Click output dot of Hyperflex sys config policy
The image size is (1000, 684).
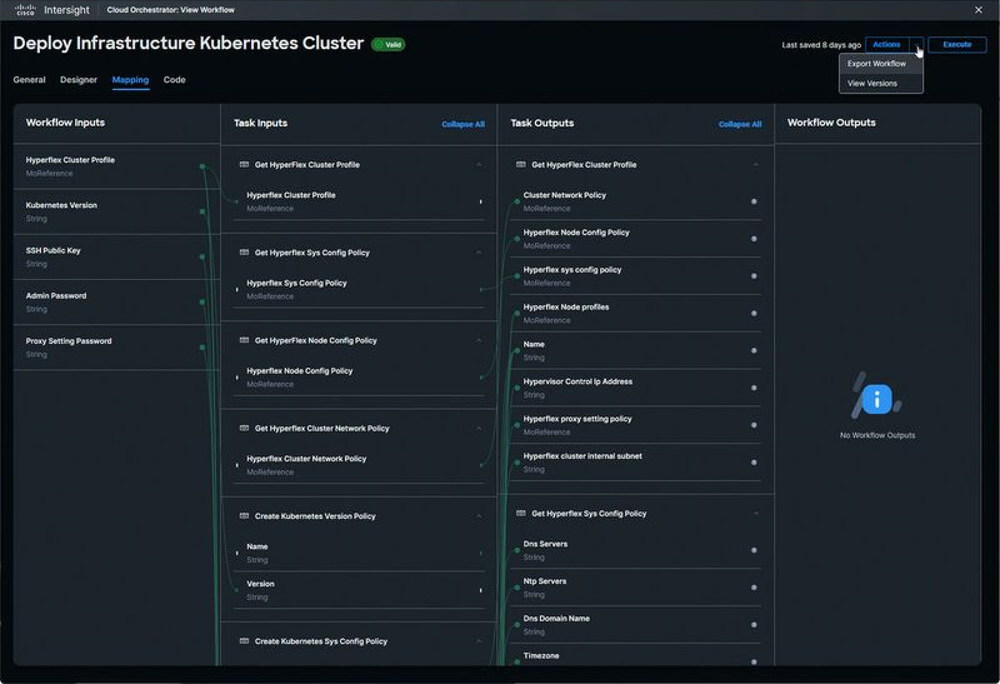click(754, 276)
